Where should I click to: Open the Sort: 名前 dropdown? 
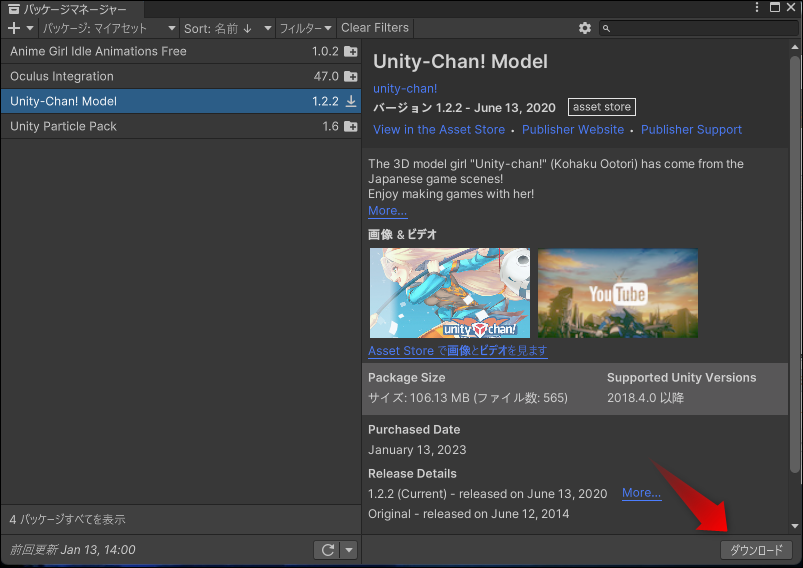[227, 28]
